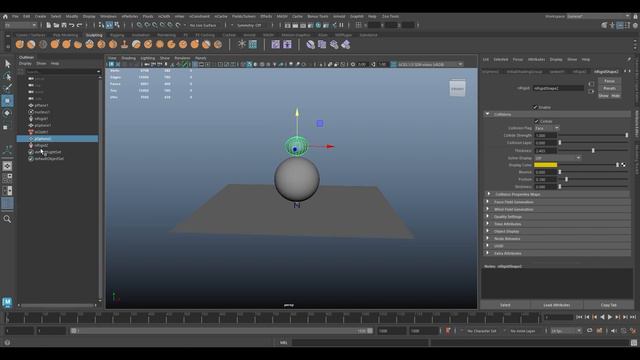This screenshot has height=360, width=640.
Task: Click the red X-axis move arrow
Action: click(330, 146)
